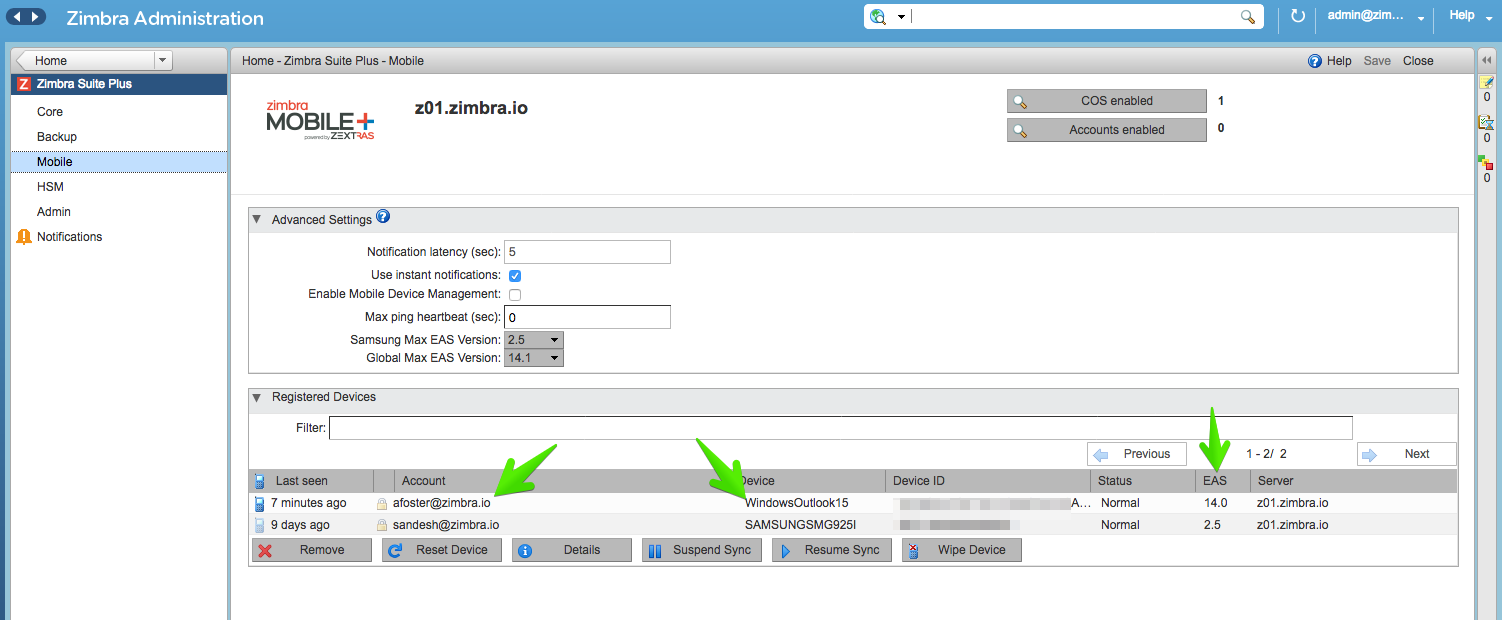Image resolution: width=1502 pixels, height=620 pixels.
Task: Open the Home navigation dropdown arrow
Action: (x=163, y=61)
